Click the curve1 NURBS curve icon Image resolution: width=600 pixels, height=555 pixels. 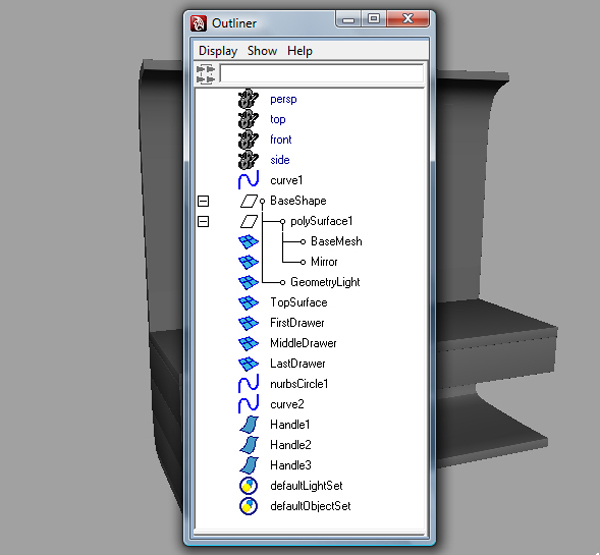248,180
